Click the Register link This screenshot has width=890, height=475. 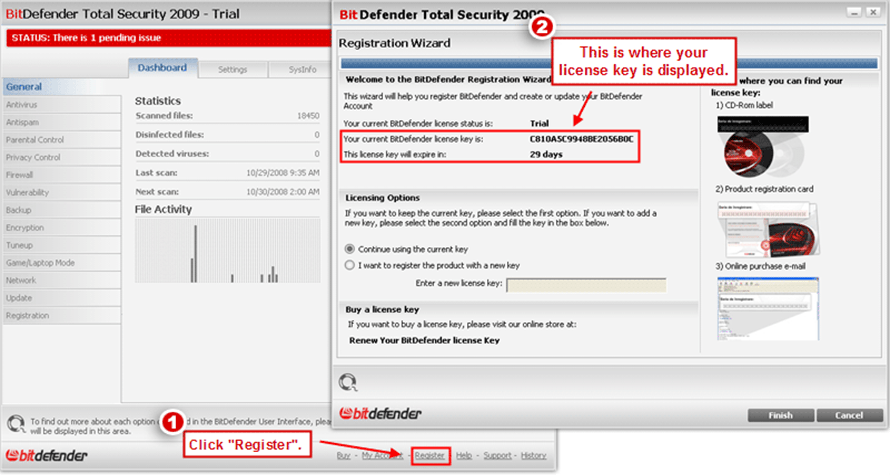[430, 456]
